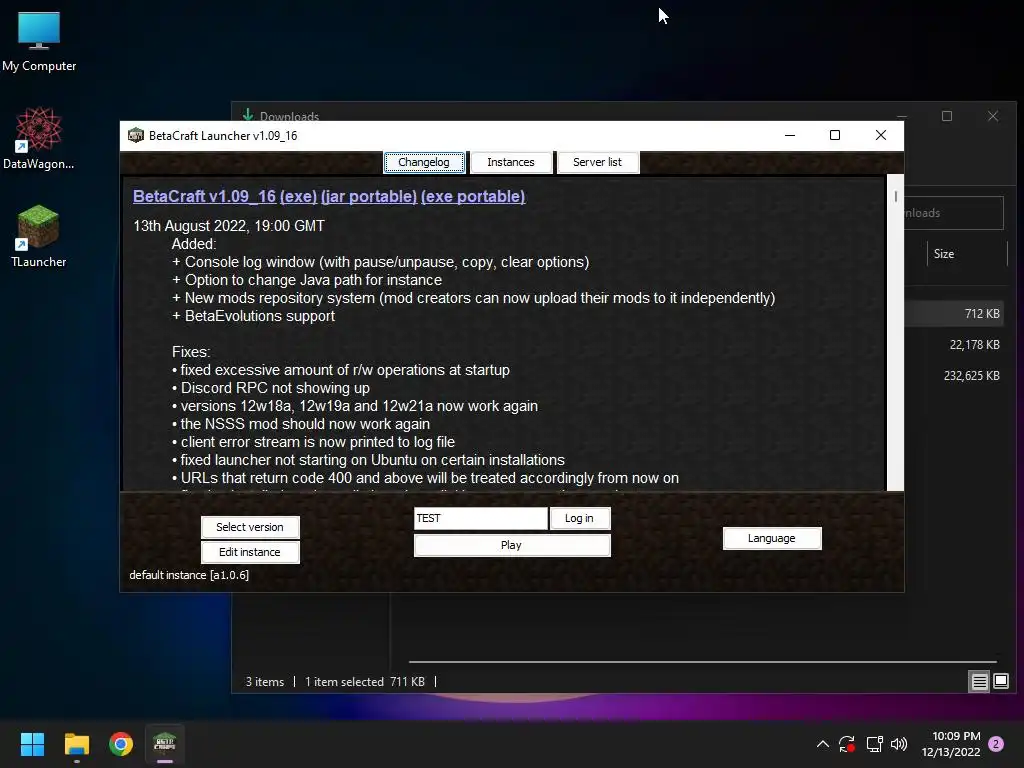Image resolution: width=1024 pixels, height=768 pixels.
Task: Click the '13th August 2022, 19:00 GMT' line
Action: click(229, 226)
